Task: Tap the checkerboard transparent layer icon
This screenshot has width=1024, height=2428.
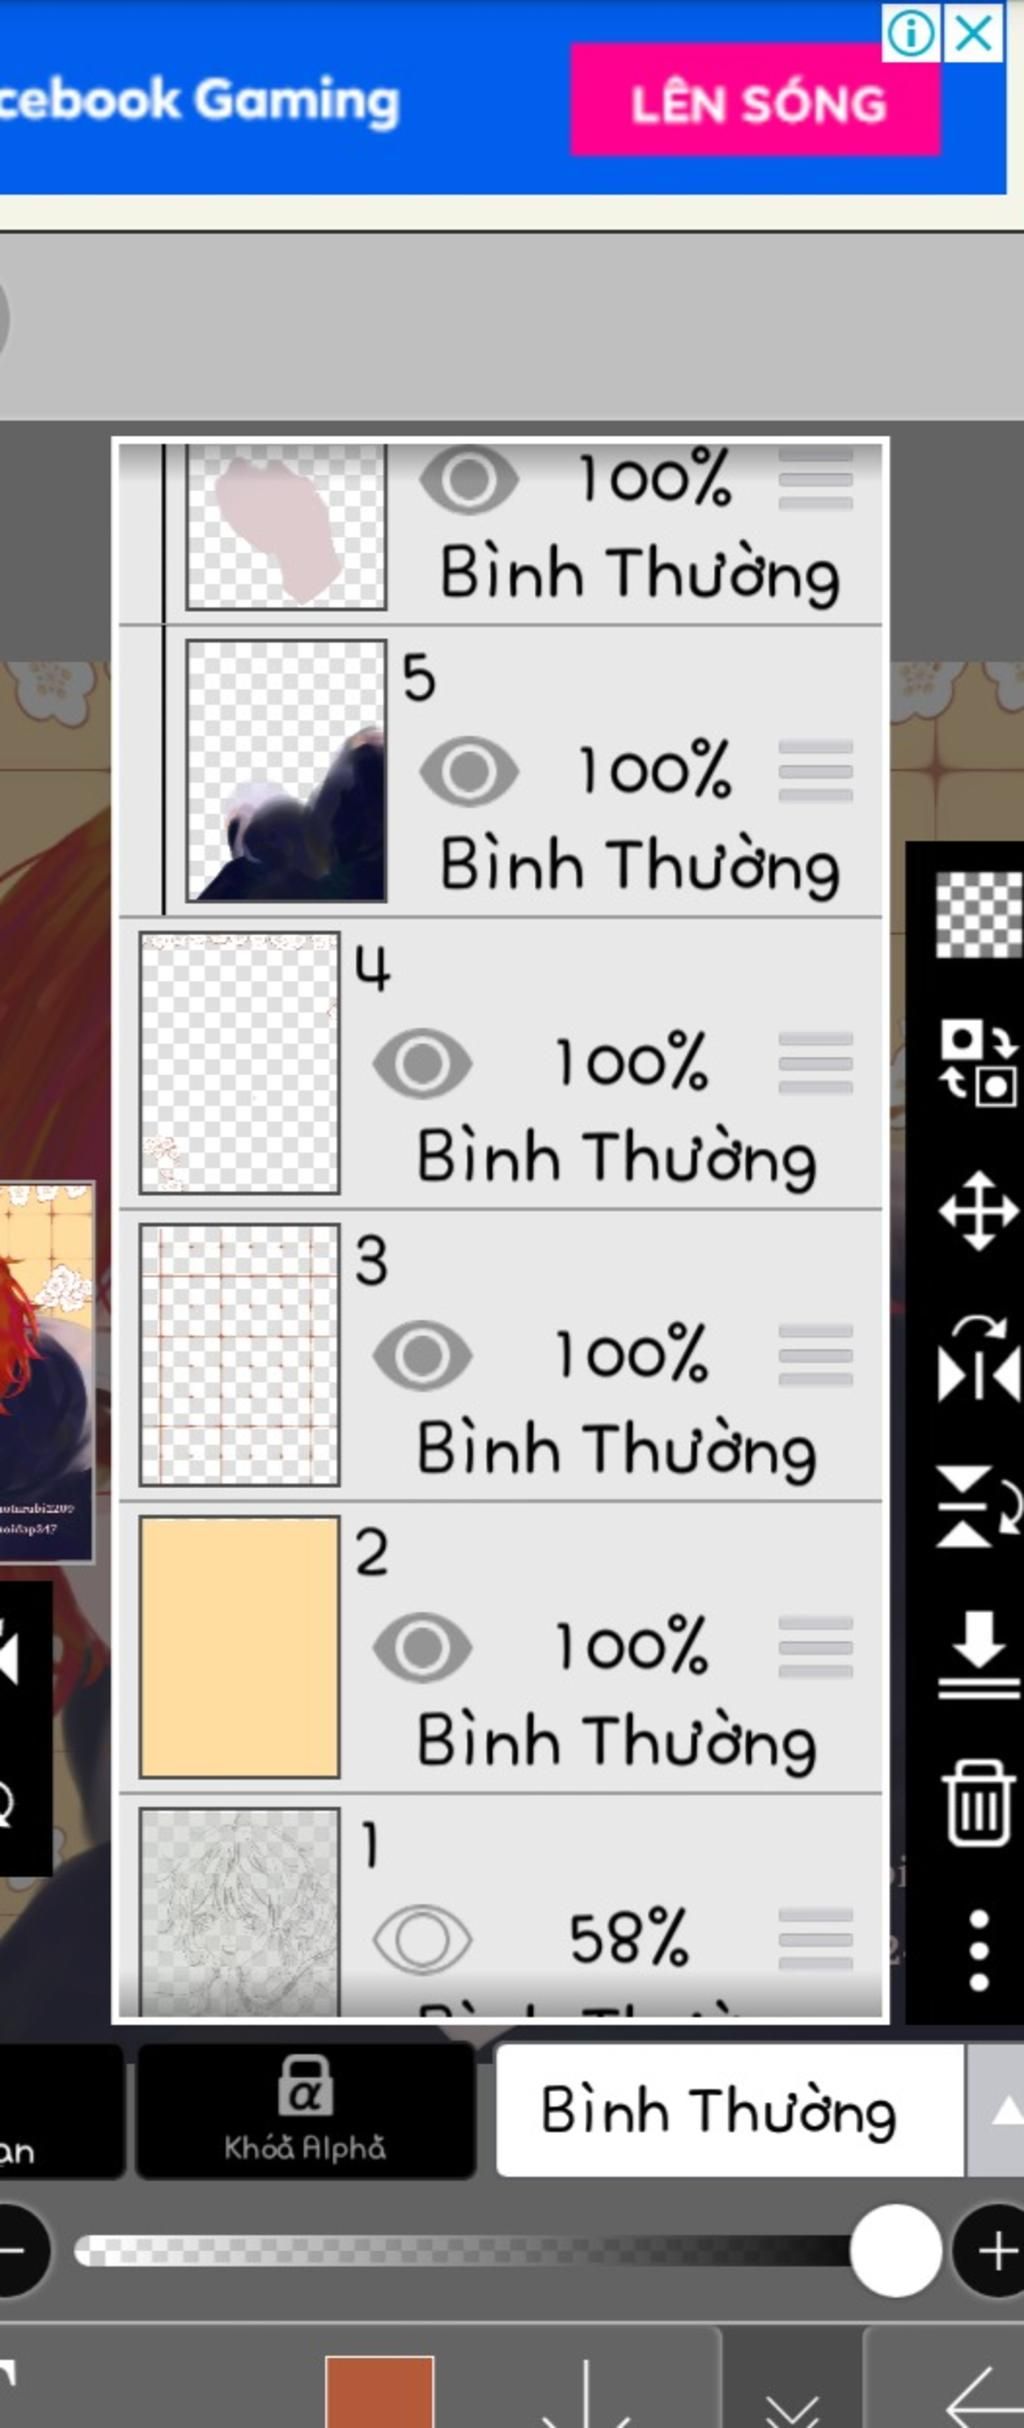Action: [978, 915]
